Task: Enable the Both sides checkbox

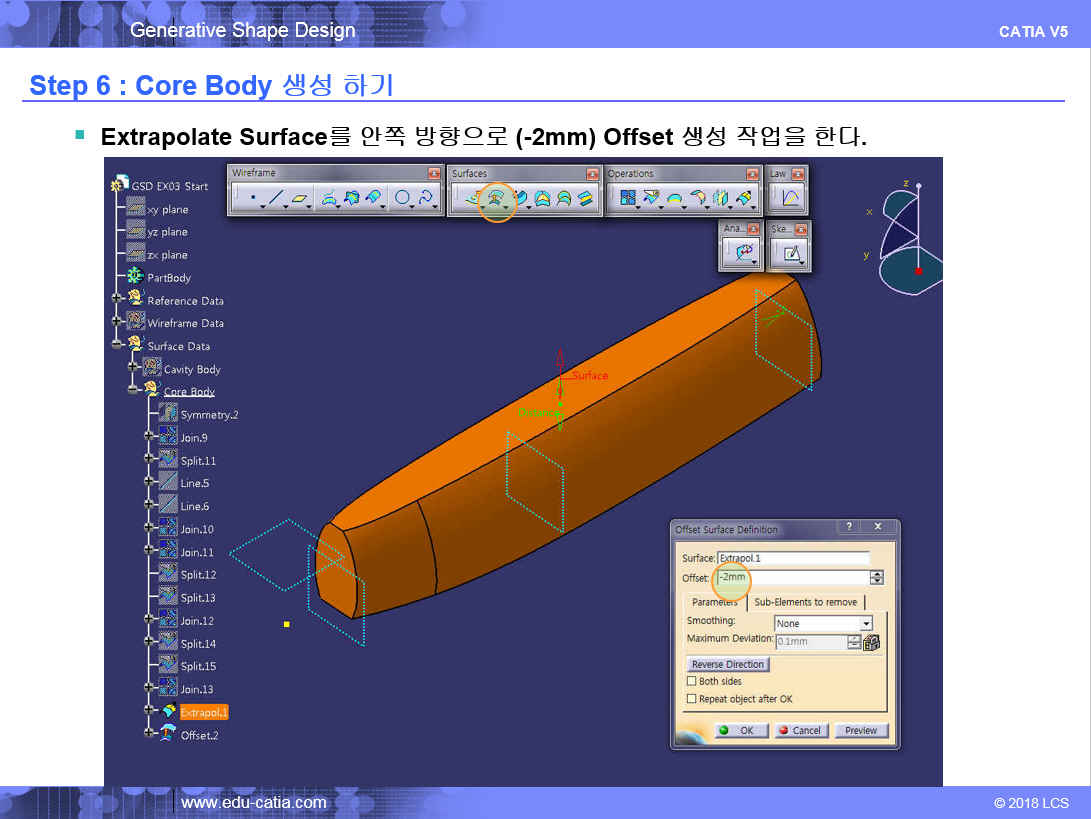Action: pos(691,682)
